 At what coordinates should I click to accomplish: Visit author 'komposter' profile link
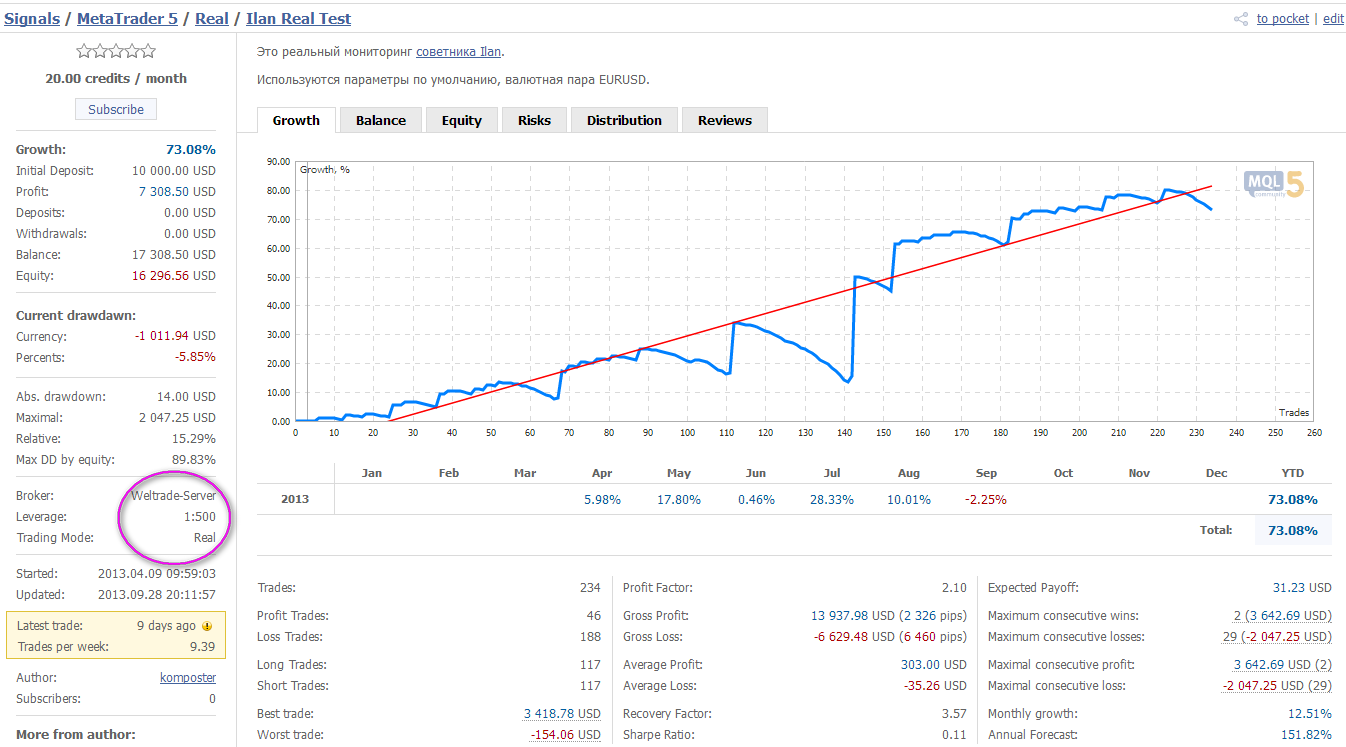[188, 678]
